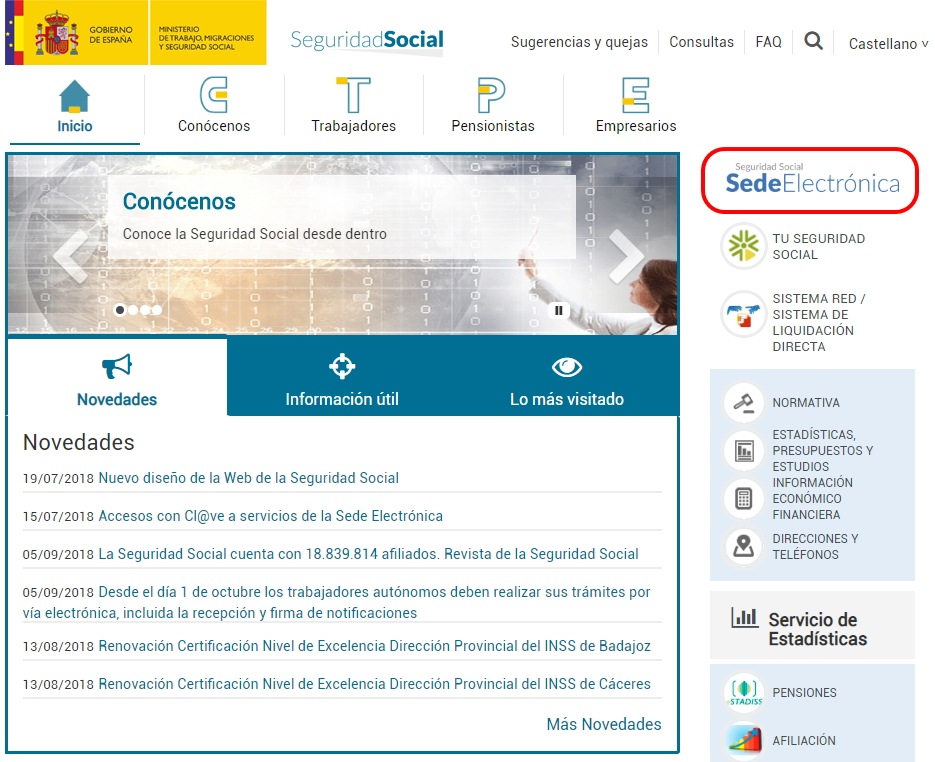Go to previous banner slide arrow
Screen dimensions: 935x762
[x=70, y=257]
